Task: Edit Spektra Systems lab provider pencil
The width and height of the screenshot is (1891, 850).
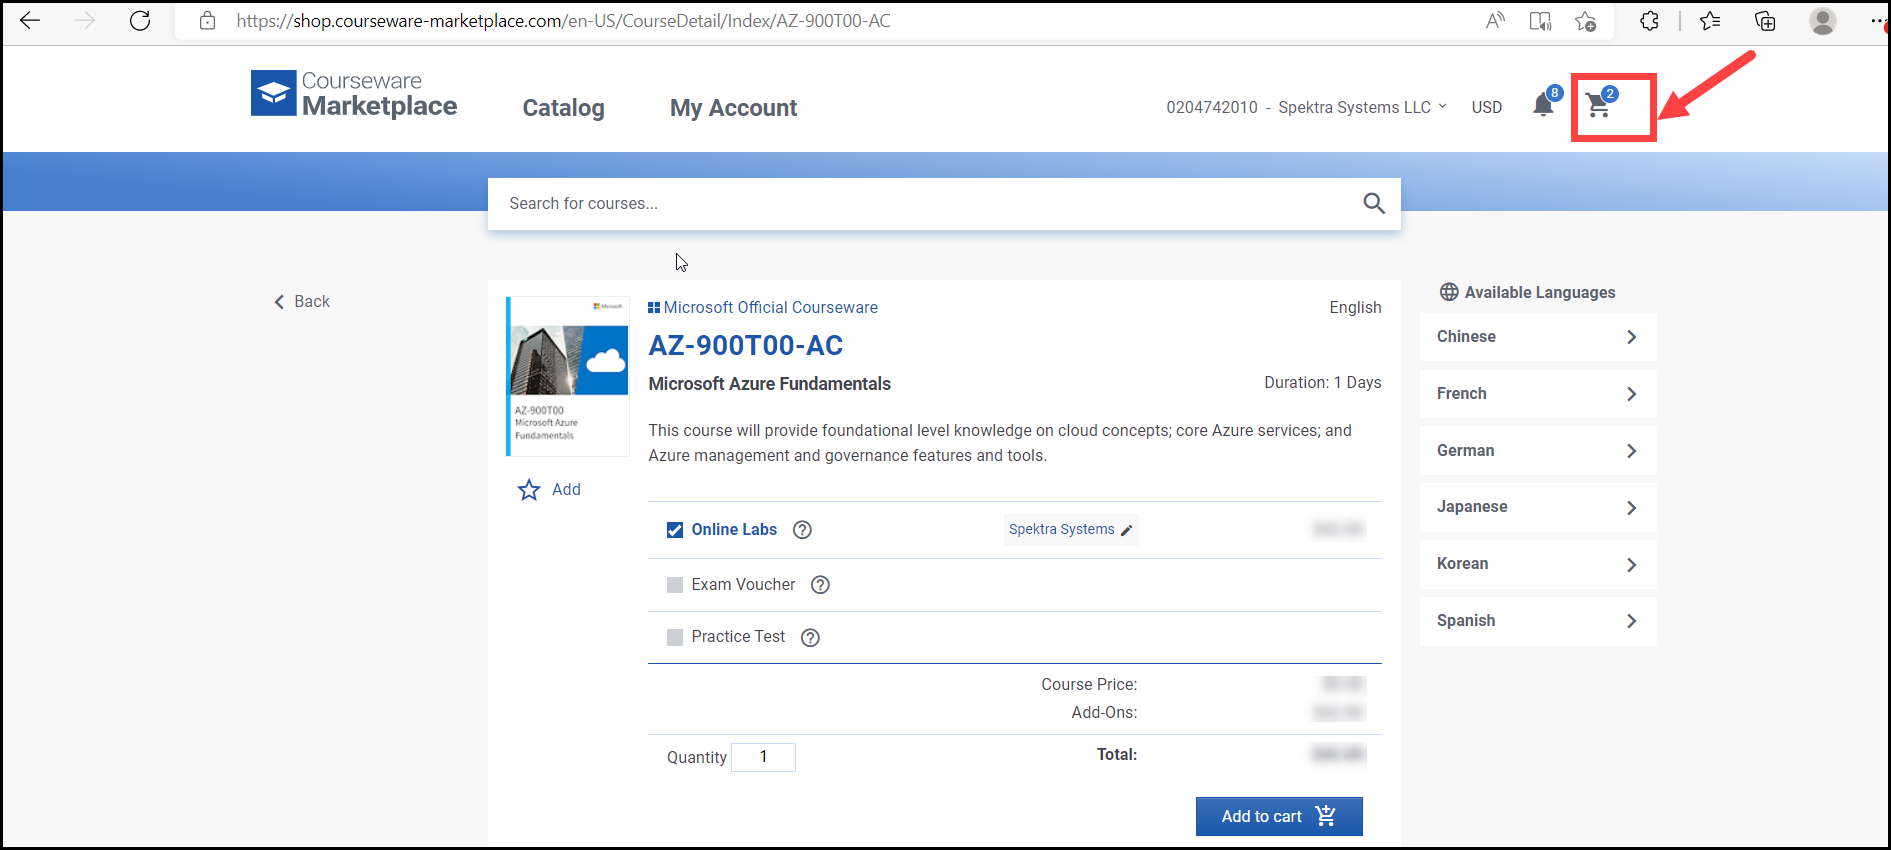Action: coord(1127,530)
